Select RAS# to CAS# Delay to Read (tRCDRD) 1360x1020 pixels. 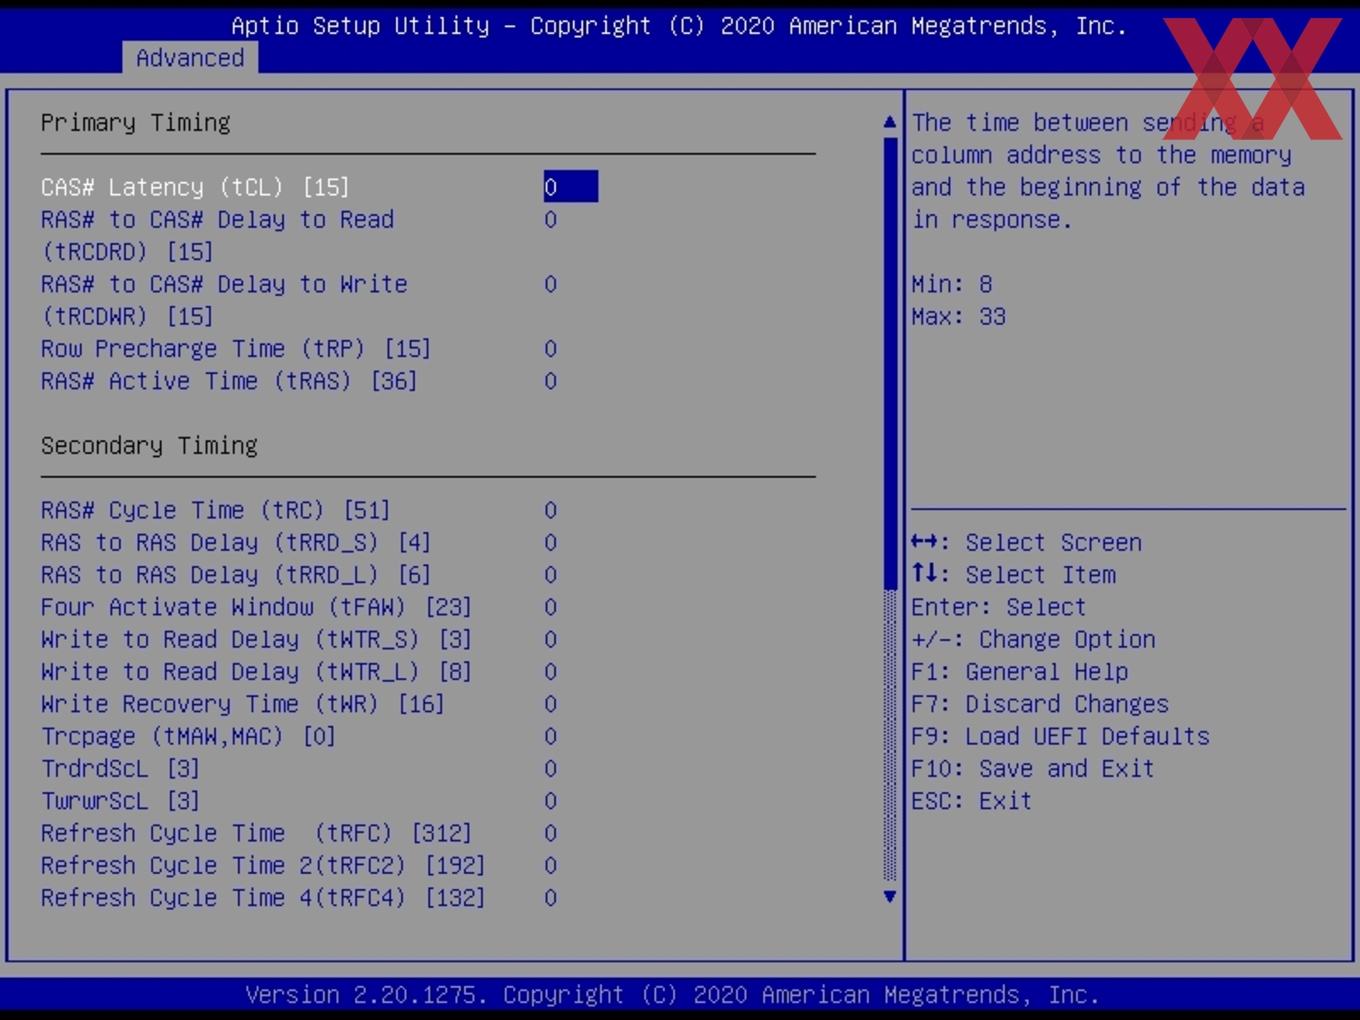(217, 235)
